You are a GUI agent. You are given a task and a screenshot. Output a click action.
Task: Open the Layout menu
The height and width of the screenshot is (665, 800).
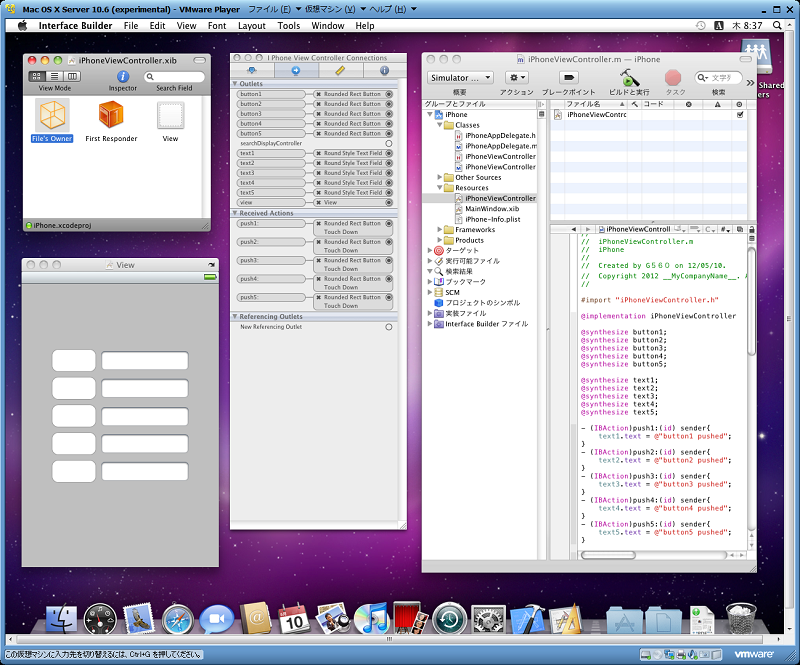pyautogui.click(x=252, y=26)
